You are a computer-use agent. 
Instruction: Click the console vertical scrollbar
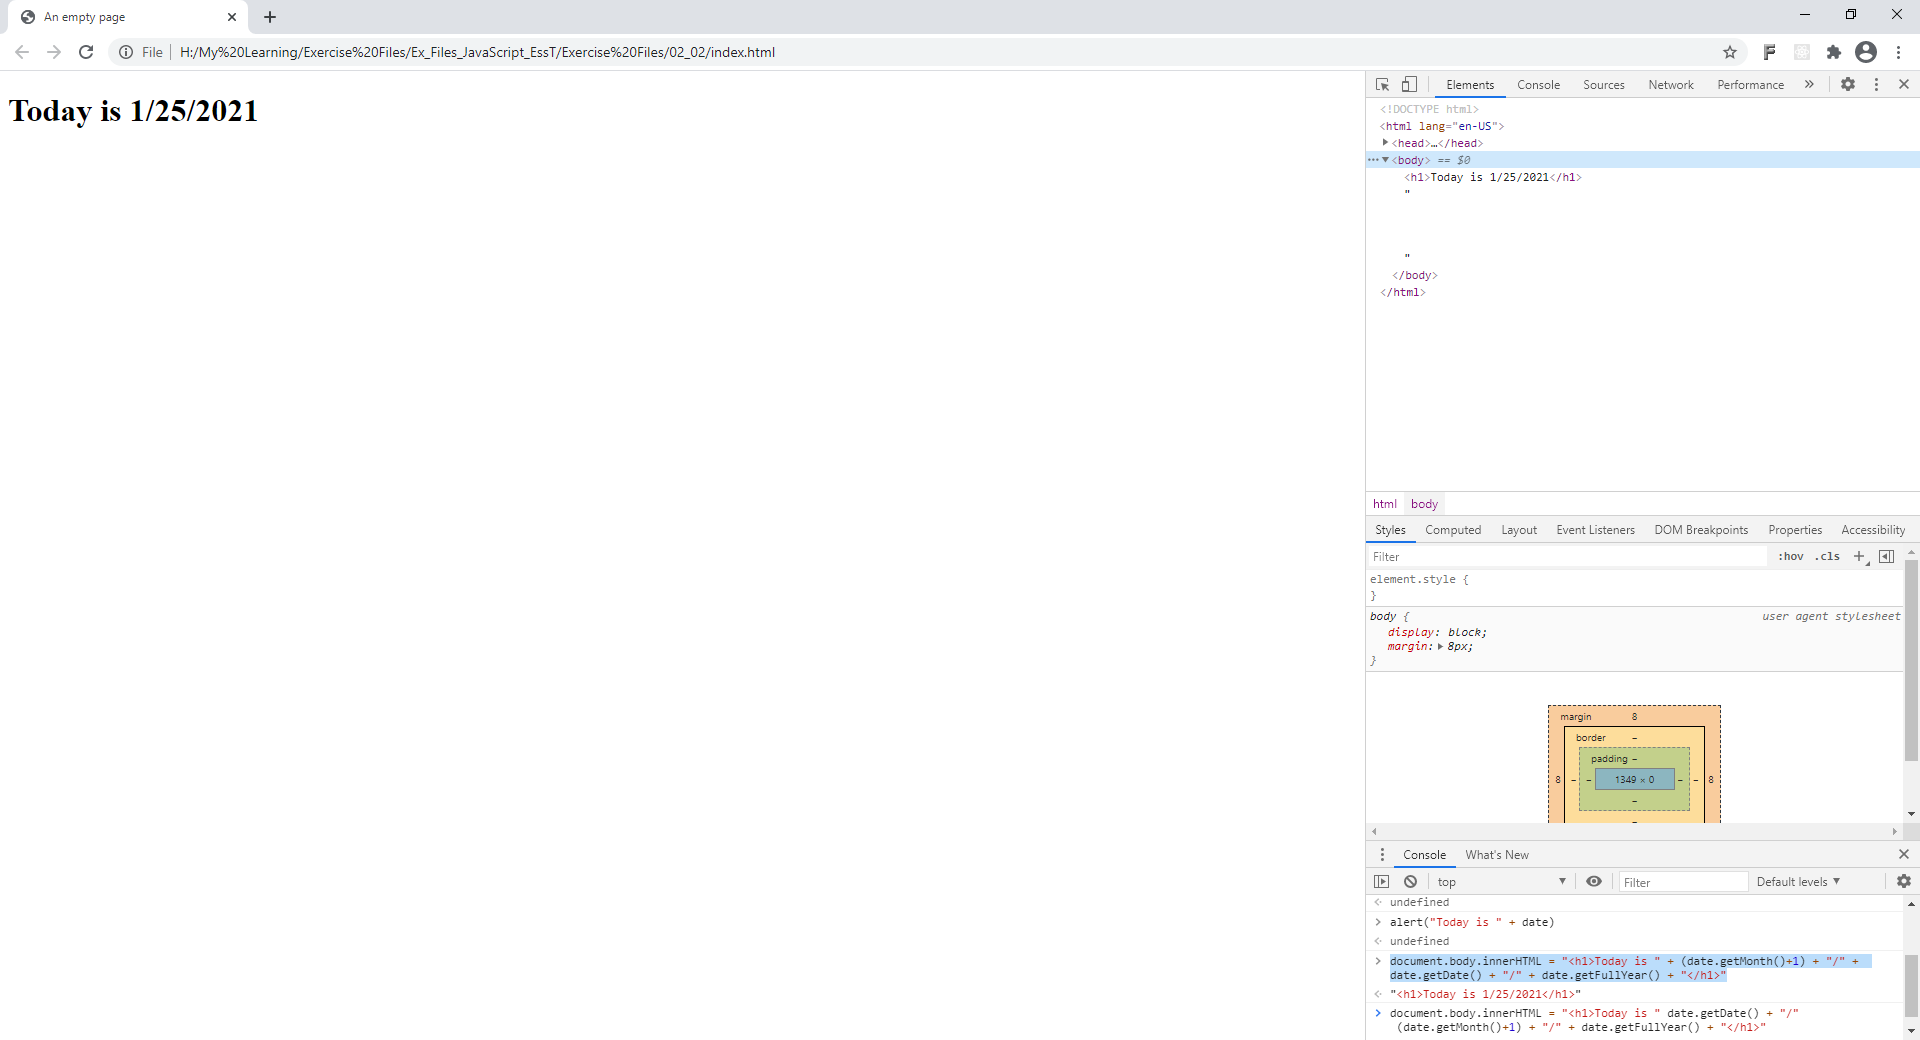1911,985
